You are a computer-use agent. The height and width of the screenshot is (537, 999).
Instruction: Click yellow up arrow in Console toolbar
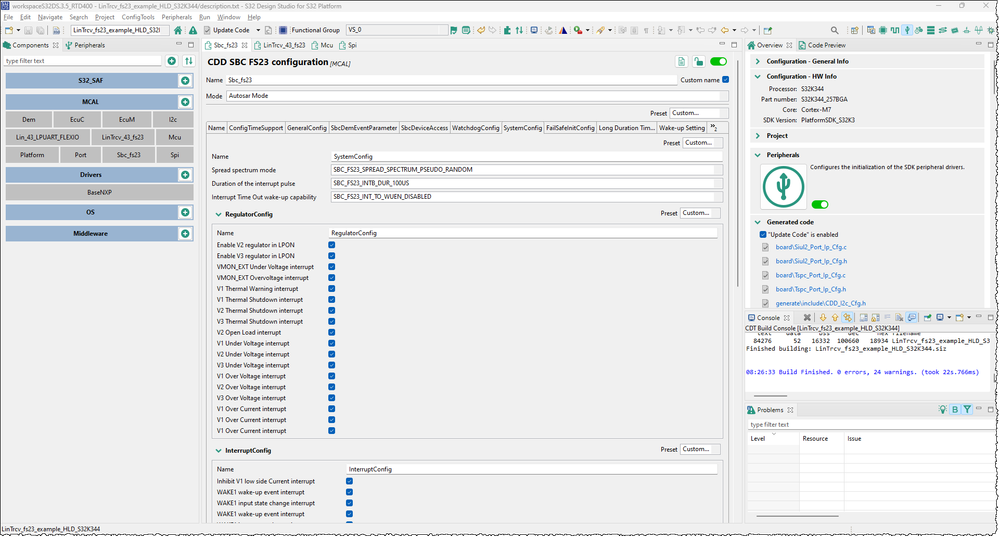click(x=835, y=317)
